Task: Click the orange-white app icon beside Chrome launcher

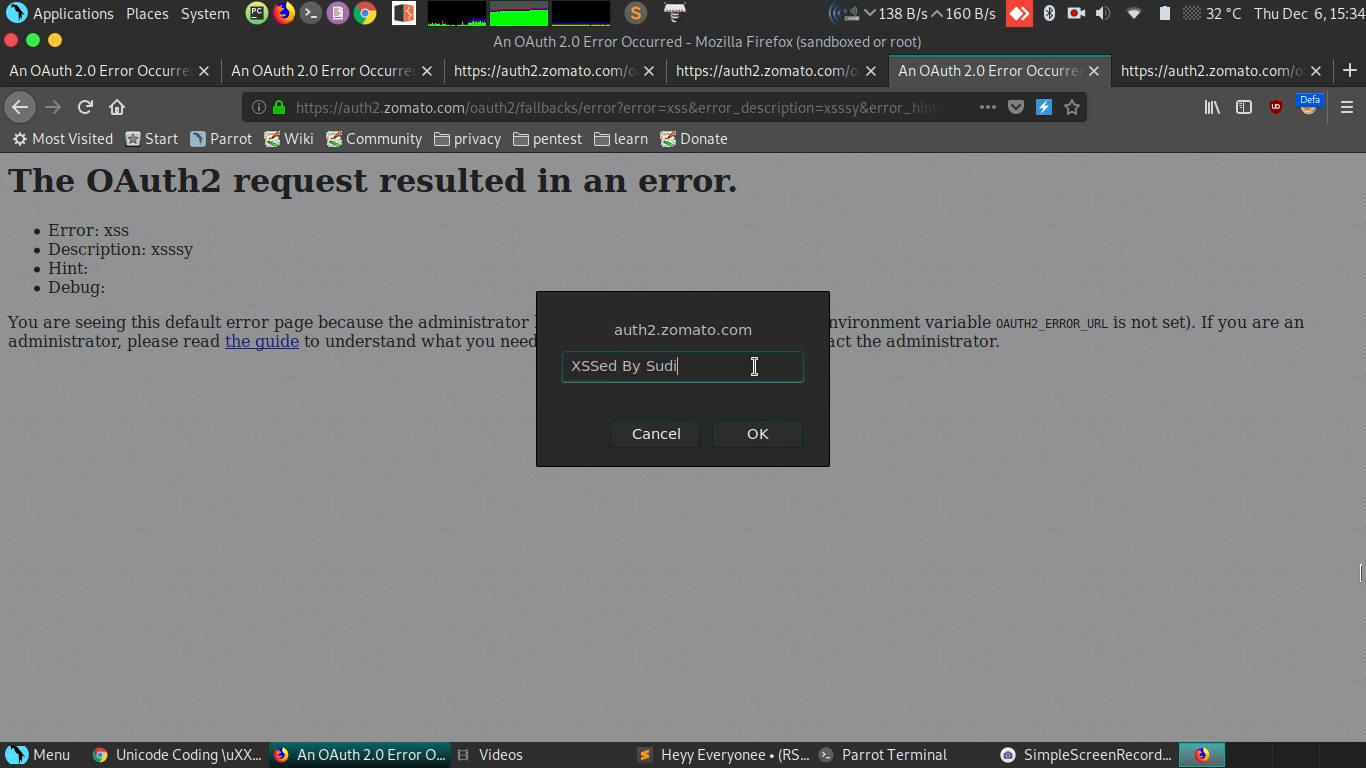Action: [404, 13]
